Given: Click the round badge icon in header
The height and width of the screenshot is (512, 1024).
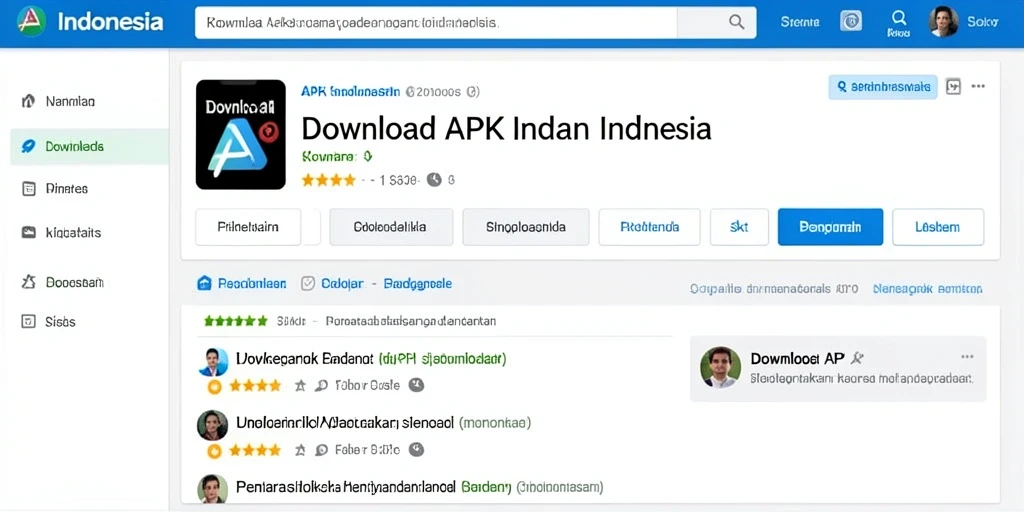Looking at the screenshot, I should 850,22.
